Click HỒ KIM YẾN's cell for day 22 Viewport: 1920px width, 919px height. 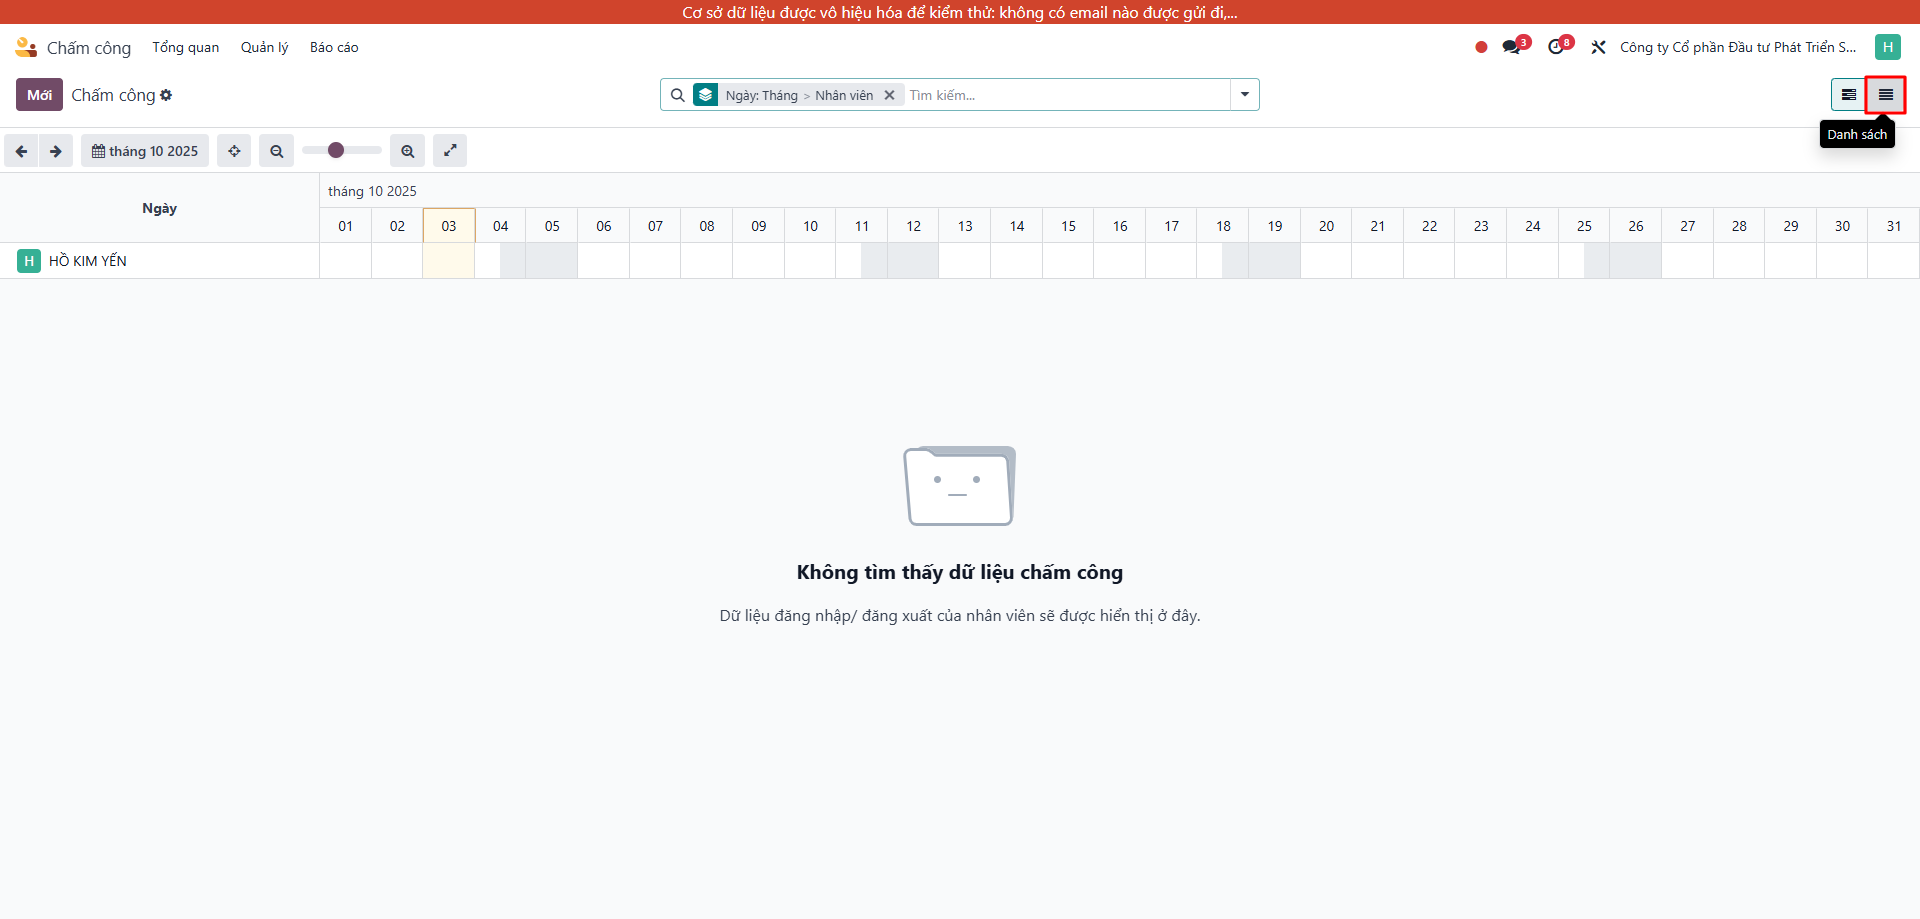pyautogui.click(x=1429, y=261)
